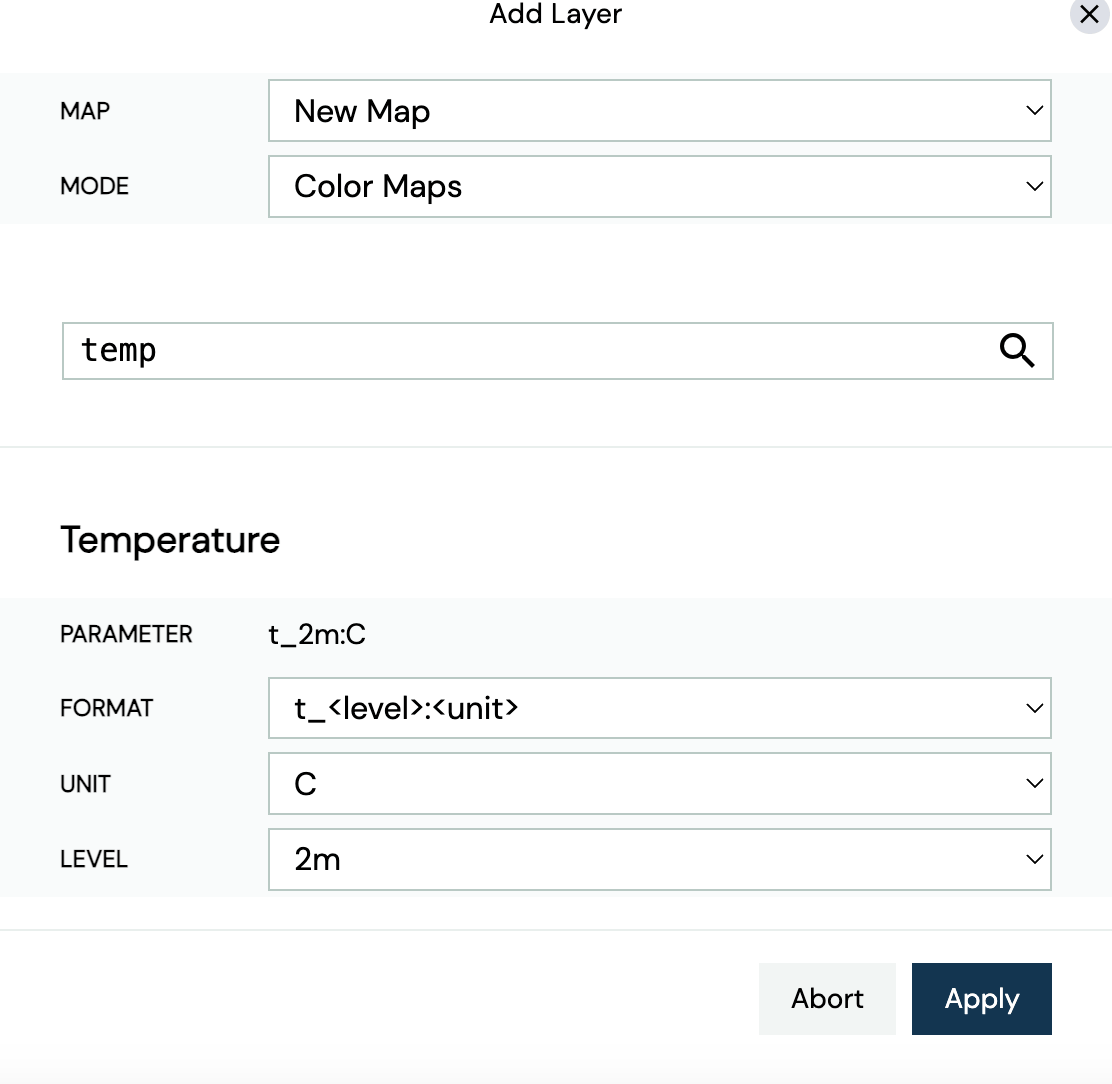Viewport: 1112px width, 1084px height.
Task: Click the chevron arrow of FORMAT selector
Action: (1035, 708)
